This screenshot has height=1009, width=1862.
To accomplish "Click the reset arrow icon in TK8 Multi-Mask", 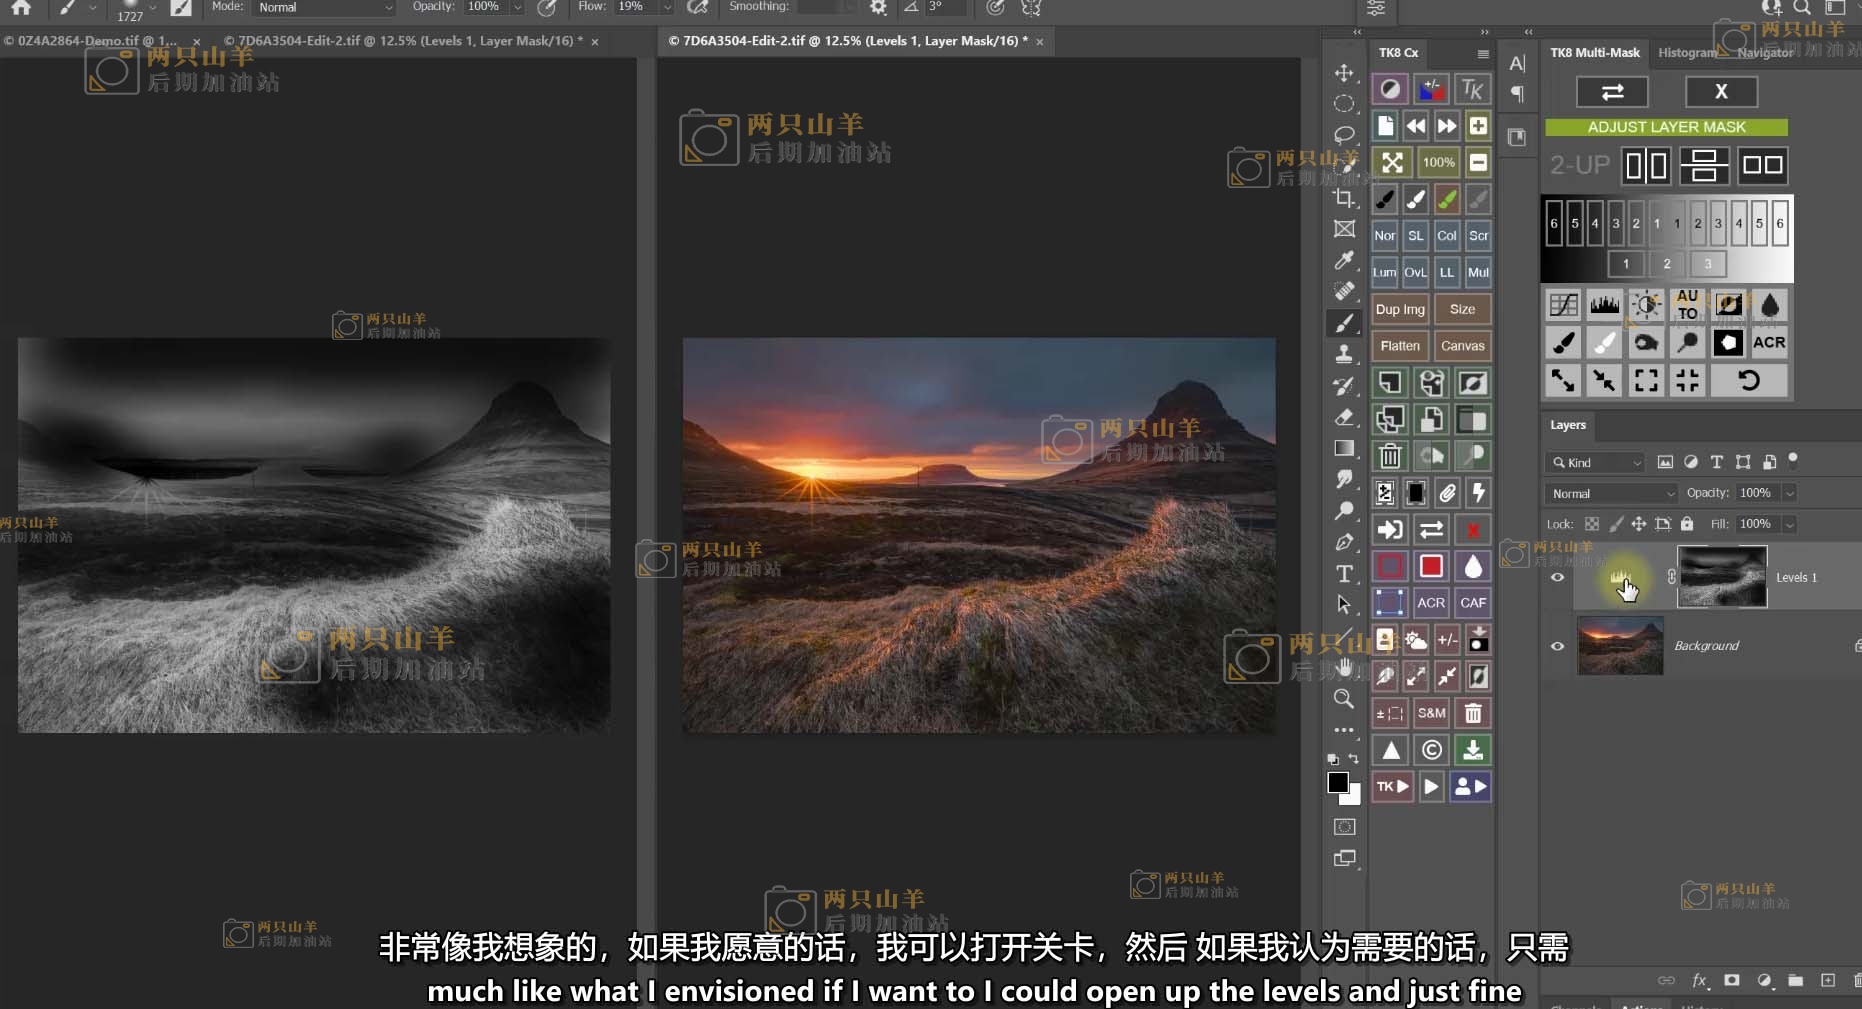I will 1748,380.
